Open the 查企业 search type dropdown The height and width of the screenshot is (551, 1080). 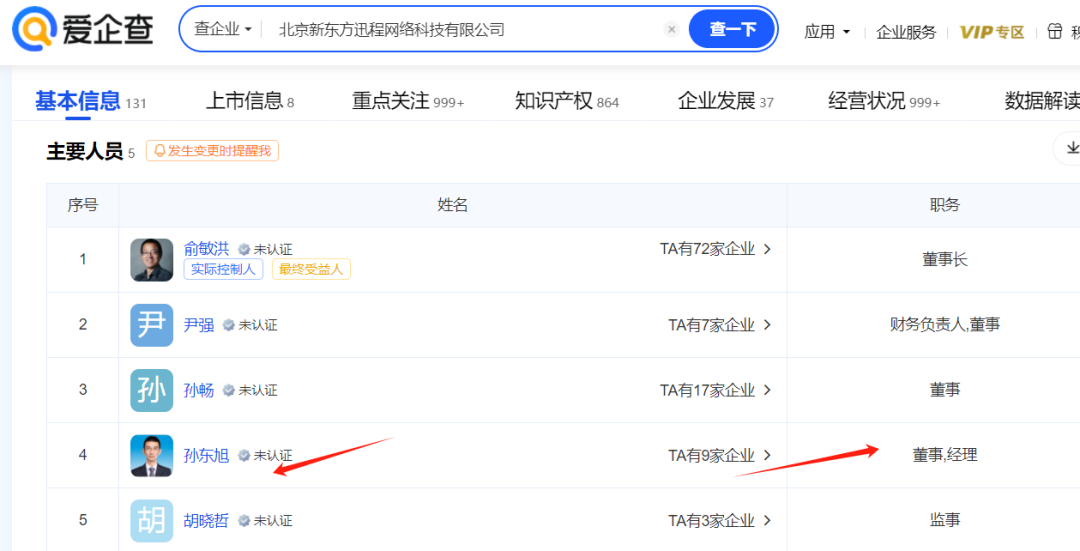pyautogui.click(x=223, y=29)
